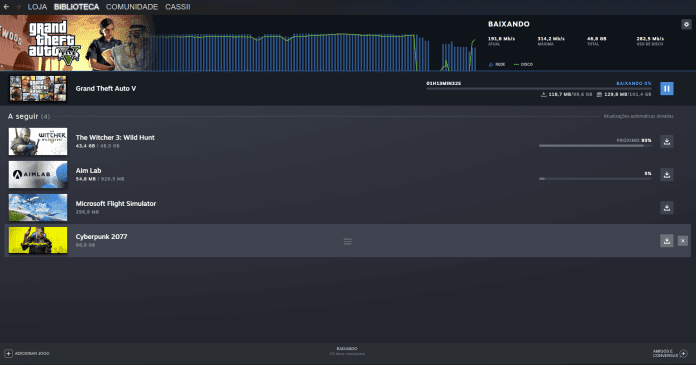696x365 pixels.
Task: Start downloading Aim Lab now
Action: tap(666, 175)
